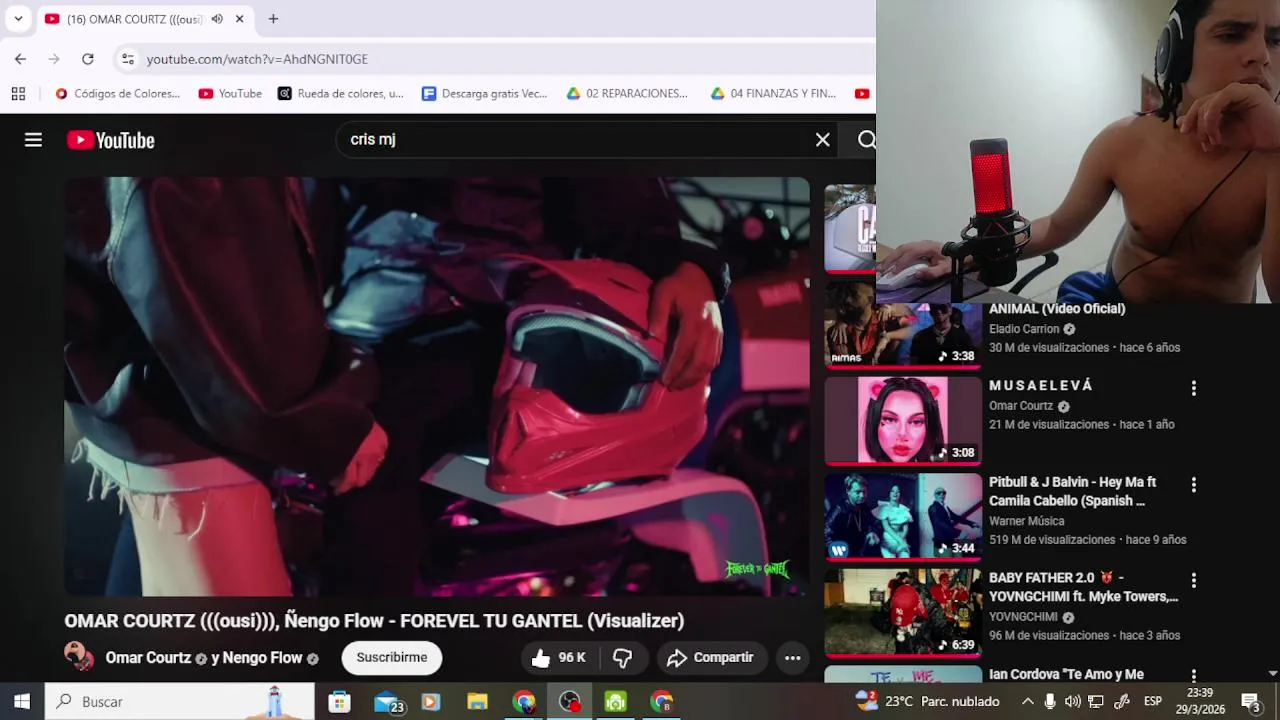Open options menu for Ian Cordova video
Viewport: 1280px width, 720px height.
(x=1193, y=676)
